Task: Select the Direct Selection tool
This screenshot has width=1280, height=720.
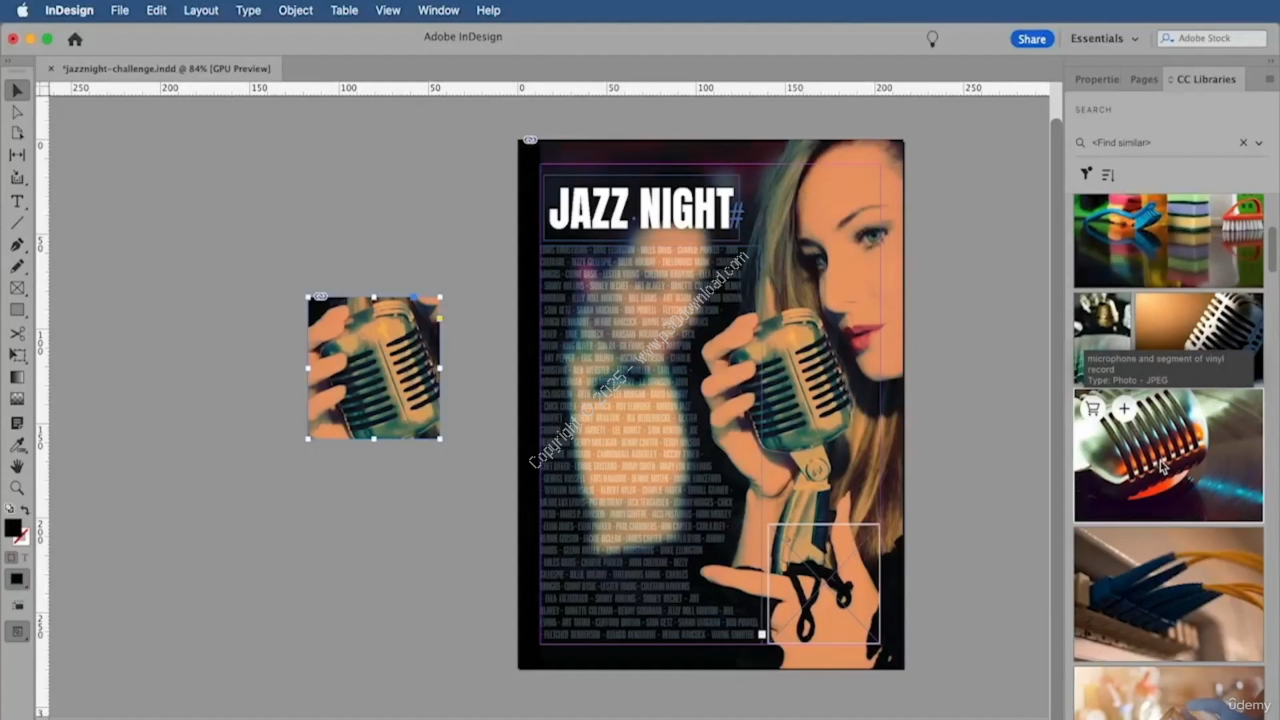Action: point(17,112)
